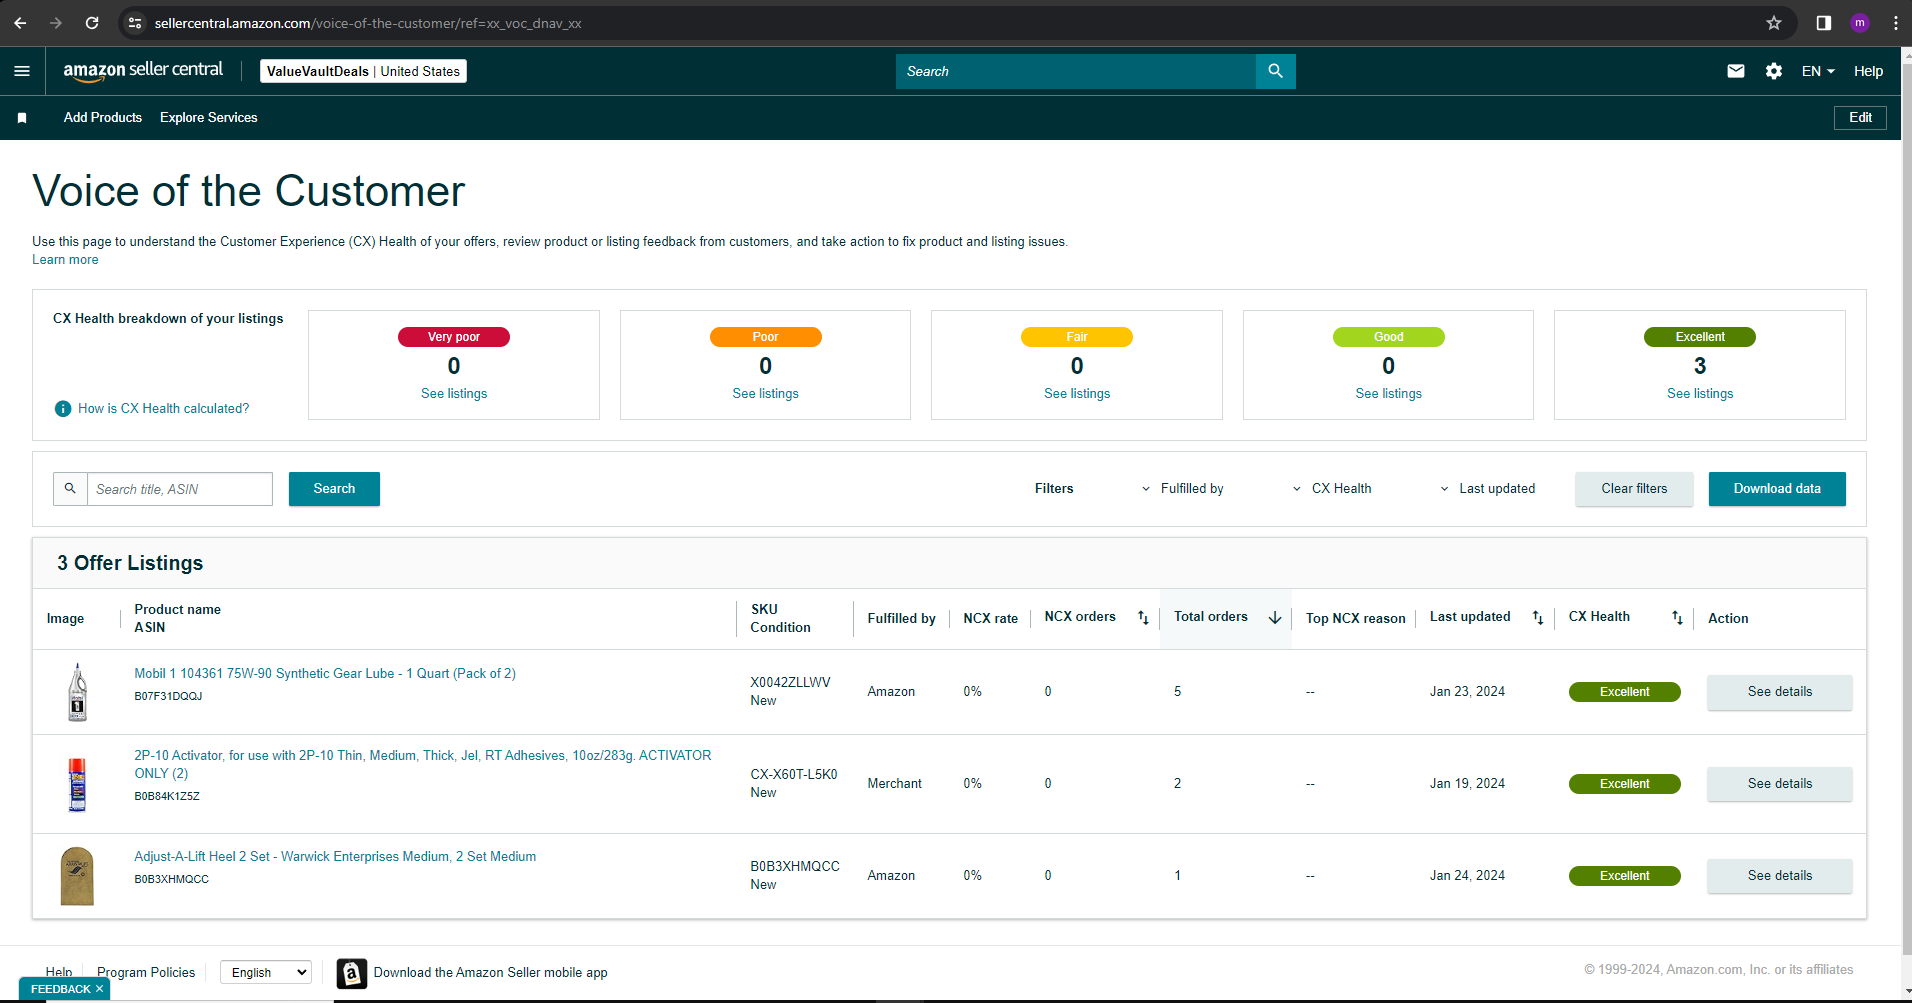1912x1003 pixels.
Task: Go back using browser back arrow
Action: tap(20, 23)
